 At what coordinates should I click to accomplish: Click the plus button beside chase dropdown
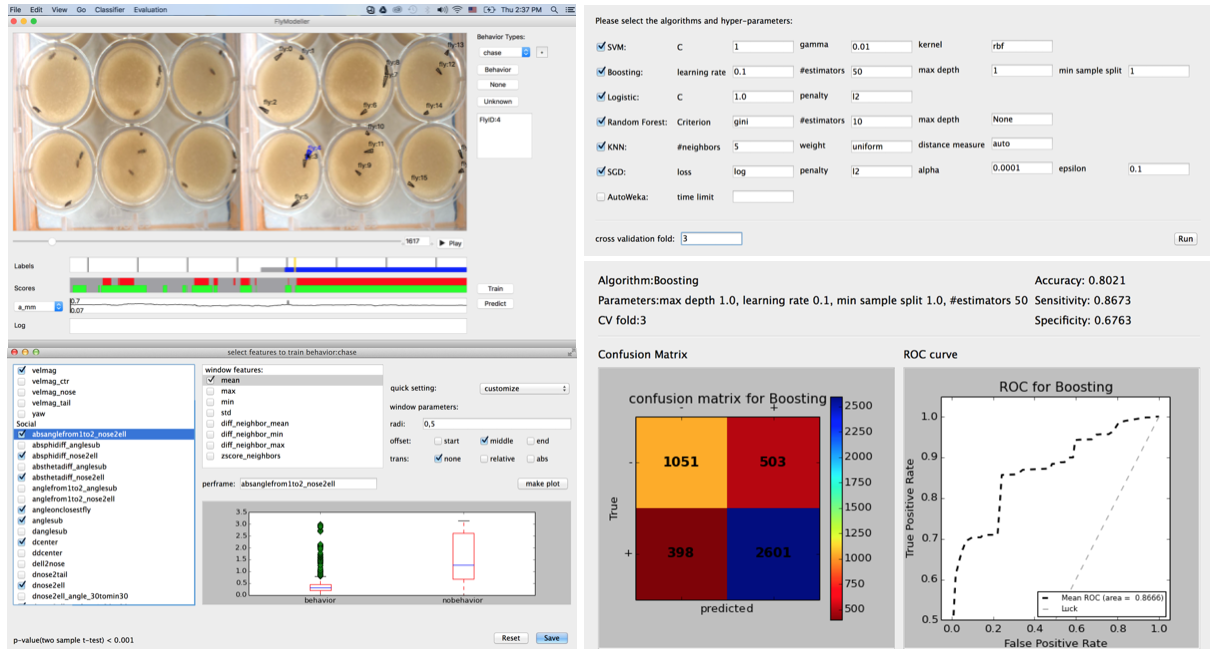(x=542, y=52)
